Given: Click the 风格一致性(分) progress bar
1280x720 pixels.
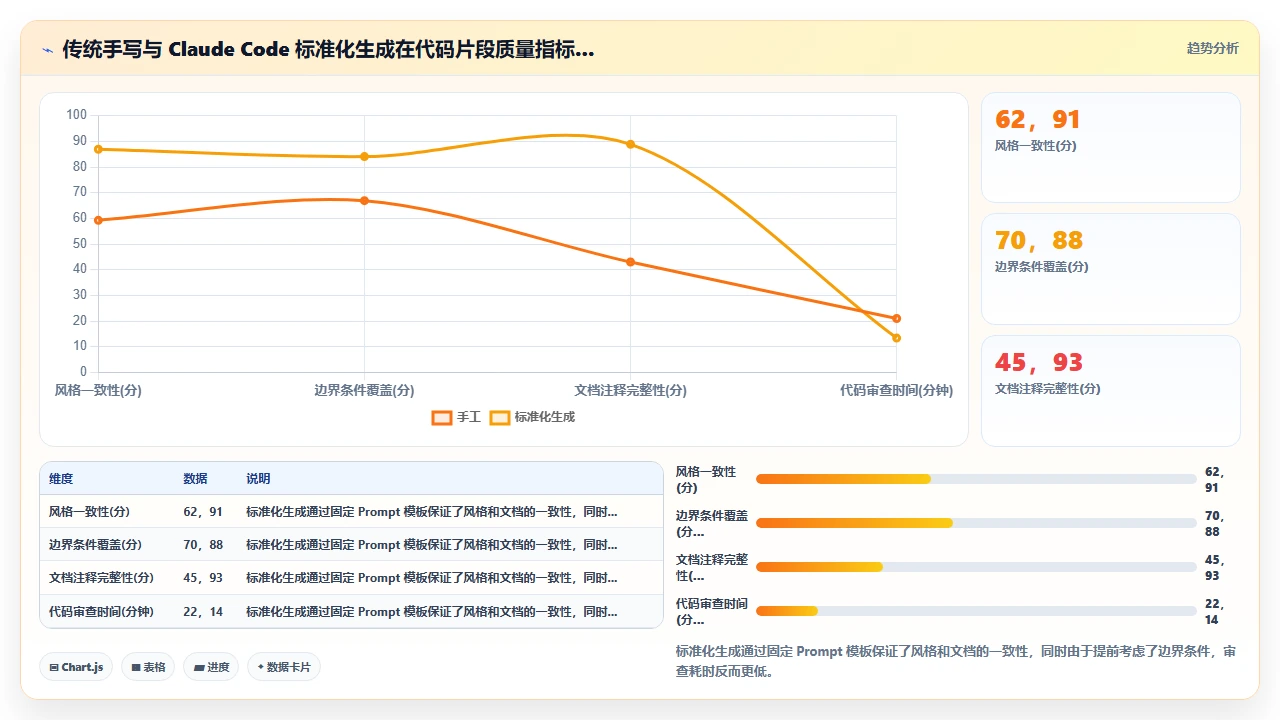Looking at the screenshot, I should (x=976, y=479).
